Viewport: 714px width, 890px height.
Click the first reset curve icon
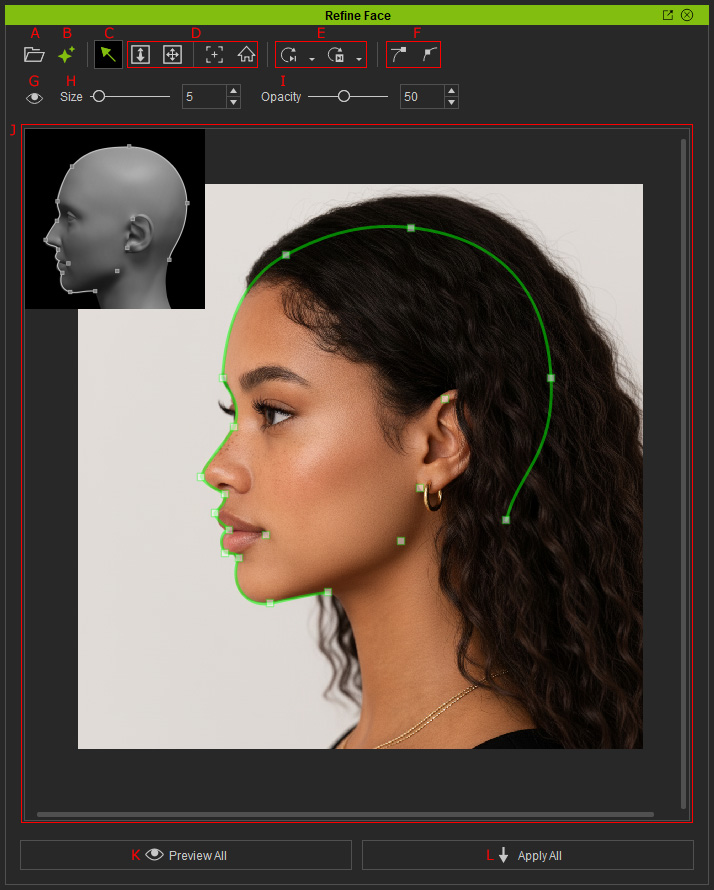pyautogui.click(x=289, y=55)
